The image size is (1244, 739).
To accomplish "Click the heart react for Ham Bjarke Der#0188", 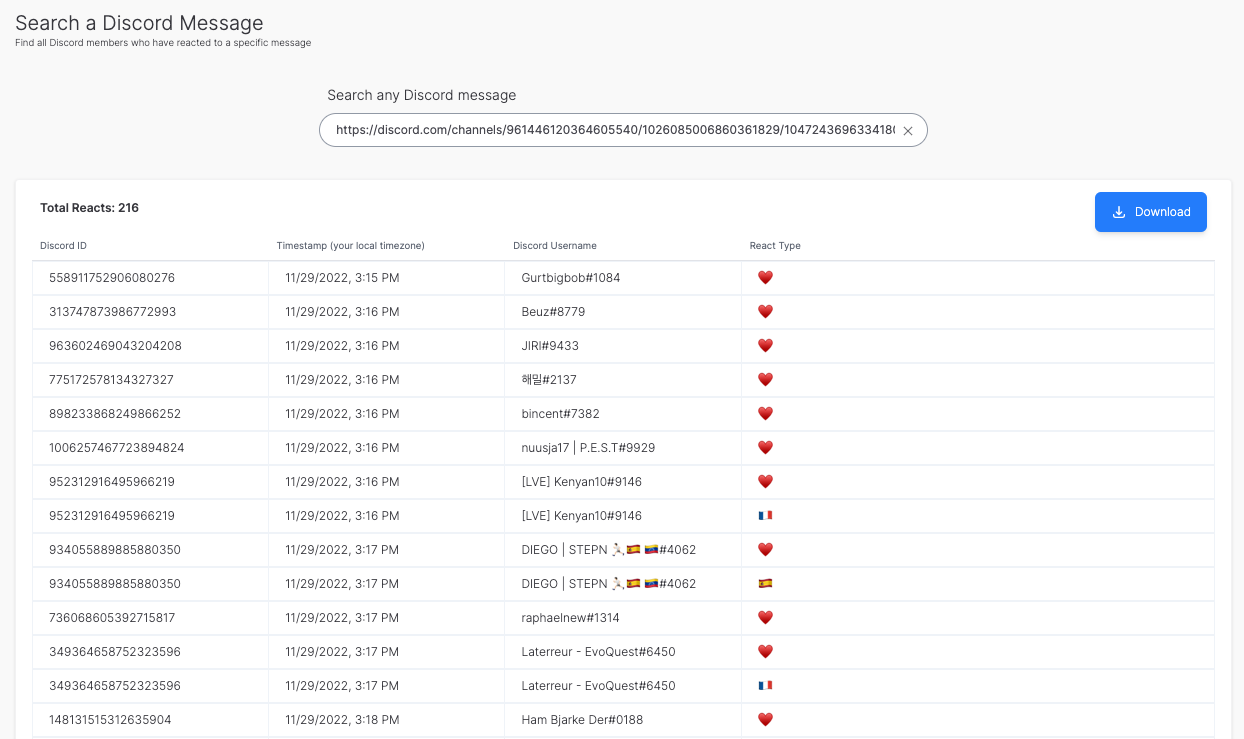I will click(765, 720).
